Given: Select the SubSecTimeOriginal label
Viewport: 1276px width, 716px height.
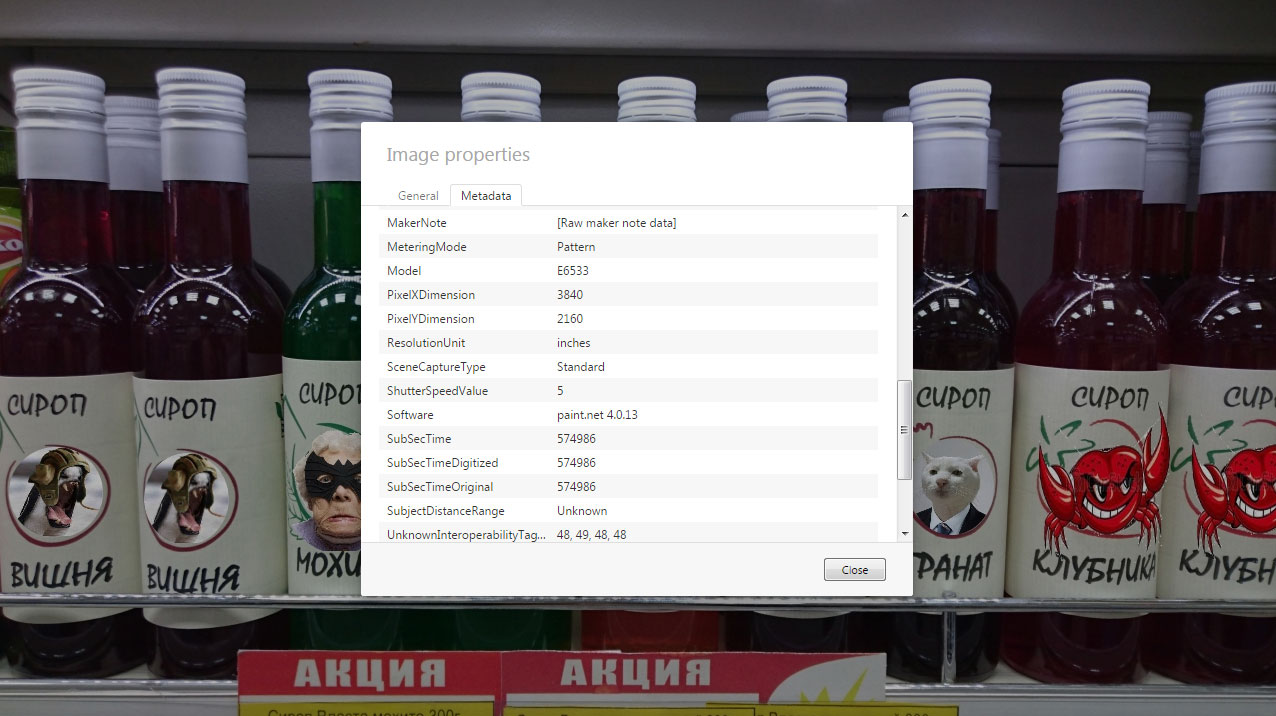Looking at the screenshot, I should 440,487.
